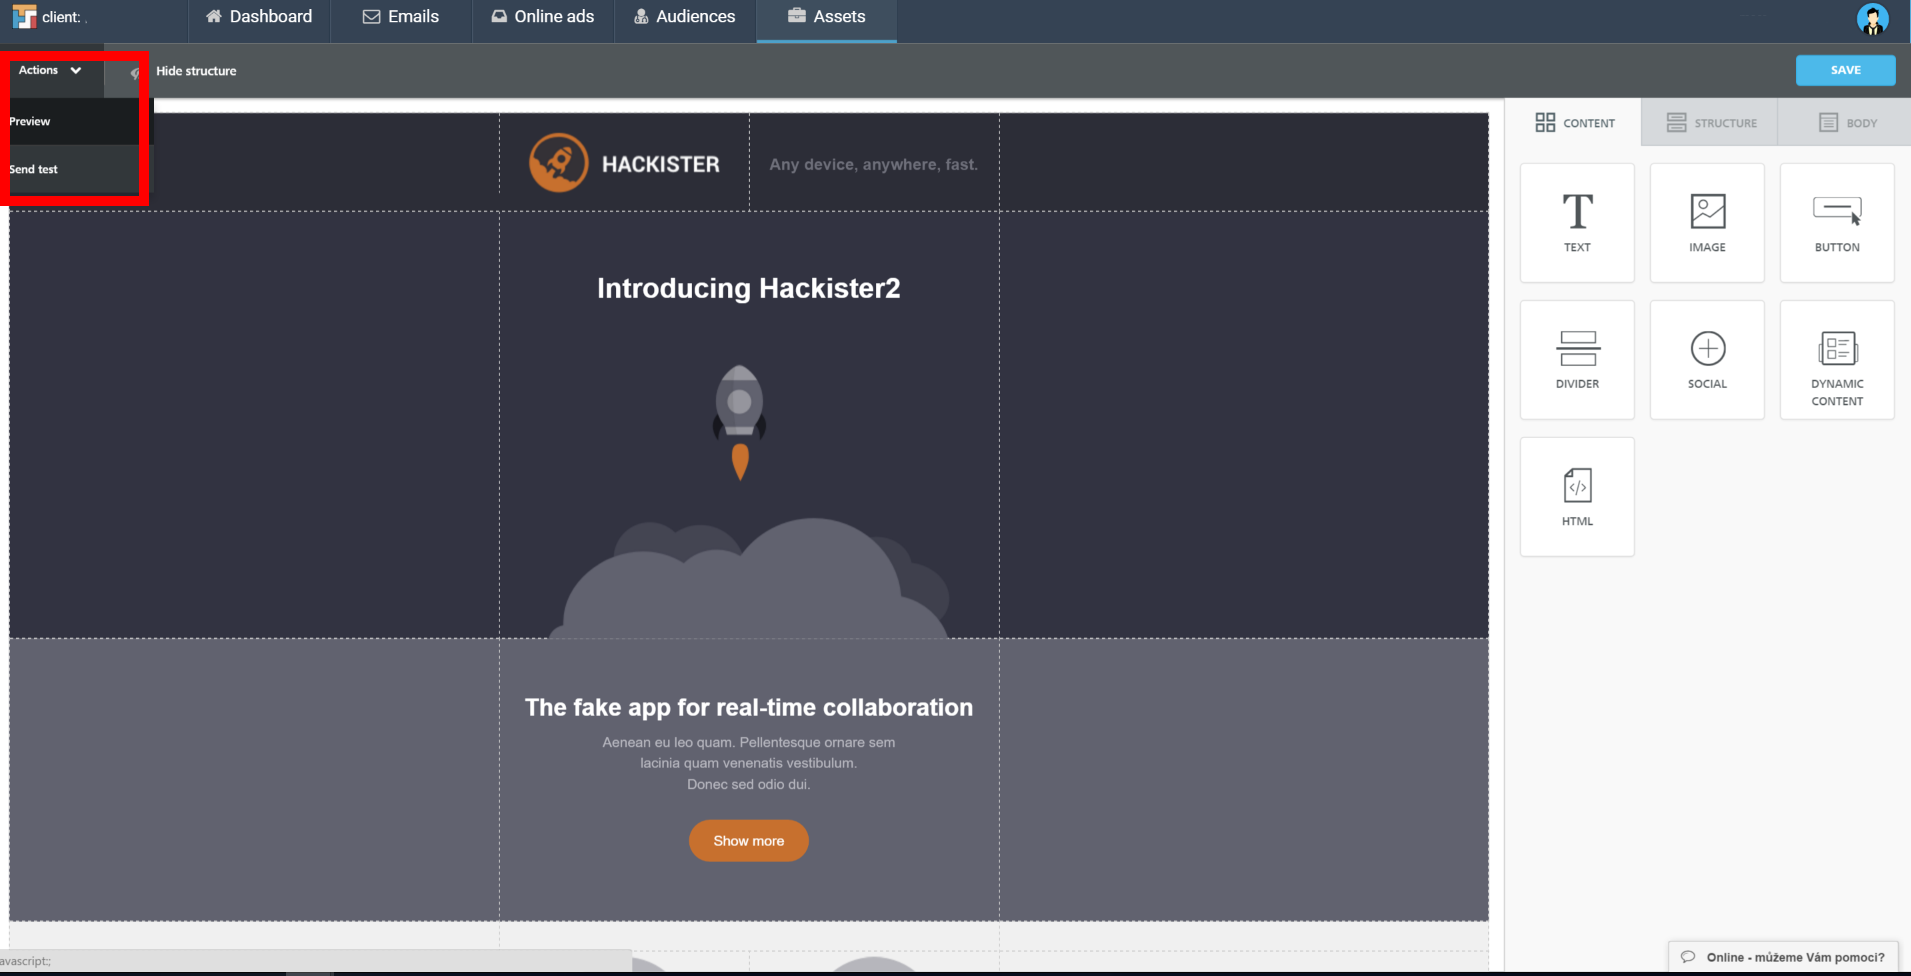The height and width of the screenshot is (976, 1911).
Task: Click the rocket illustration image
Action: [739, 423]
